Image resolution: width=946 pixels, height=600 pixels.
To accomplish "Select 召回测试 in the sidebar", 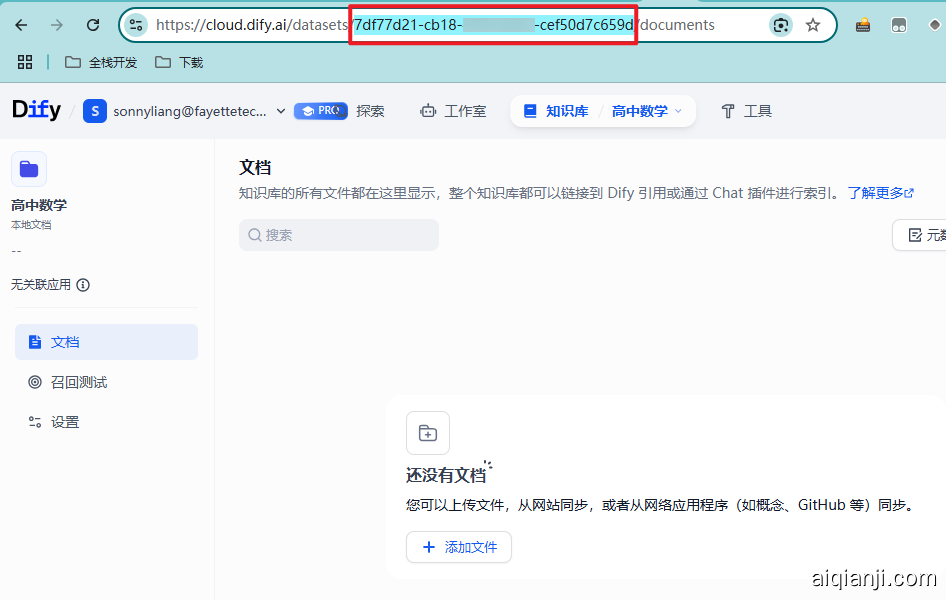I will point(79,382).
